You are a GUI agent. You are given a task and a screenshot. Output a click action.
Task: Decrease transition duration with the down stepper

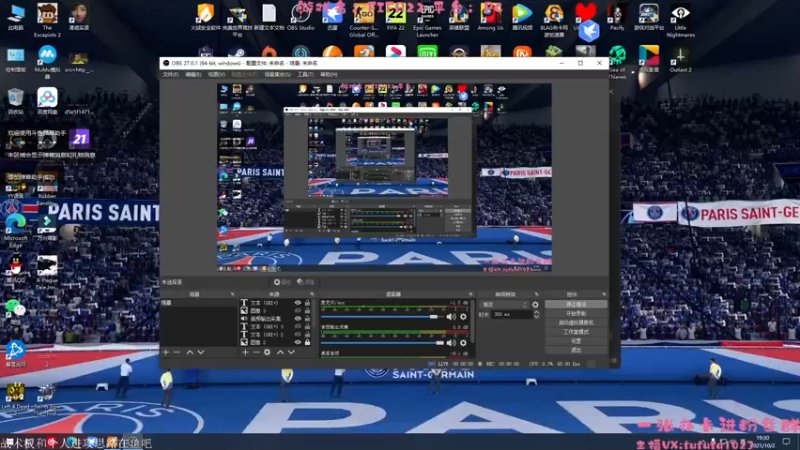tap(536, 317)
